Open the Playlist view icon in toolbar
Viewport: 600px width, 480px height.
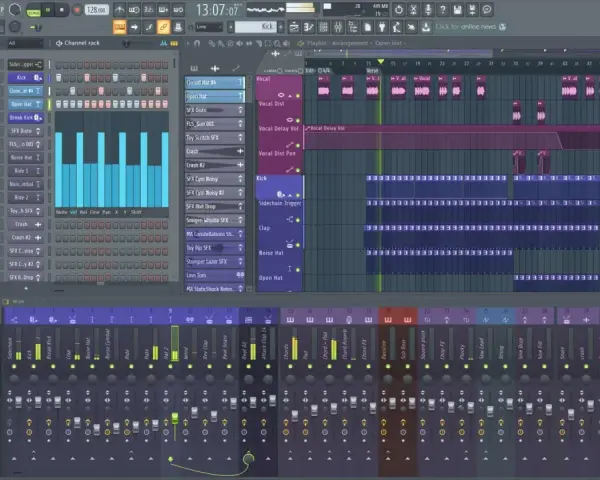click(x=294, y=27)
